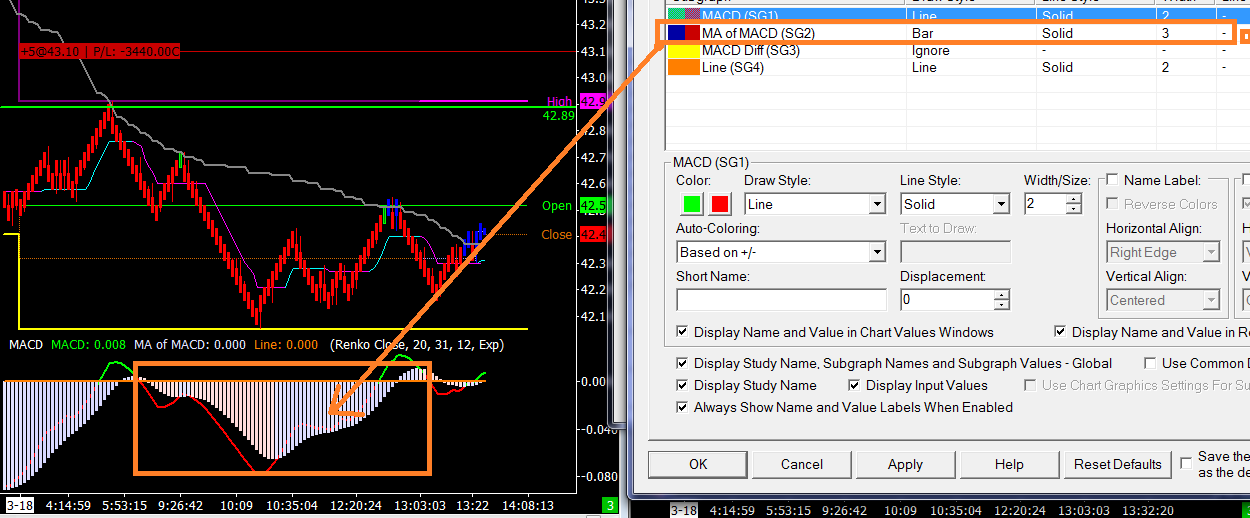Image resolution: width=1250 pixels, height=518 pixels.
Task: Decrease Displacement with the down arrow
Action: click(1002, 305)
